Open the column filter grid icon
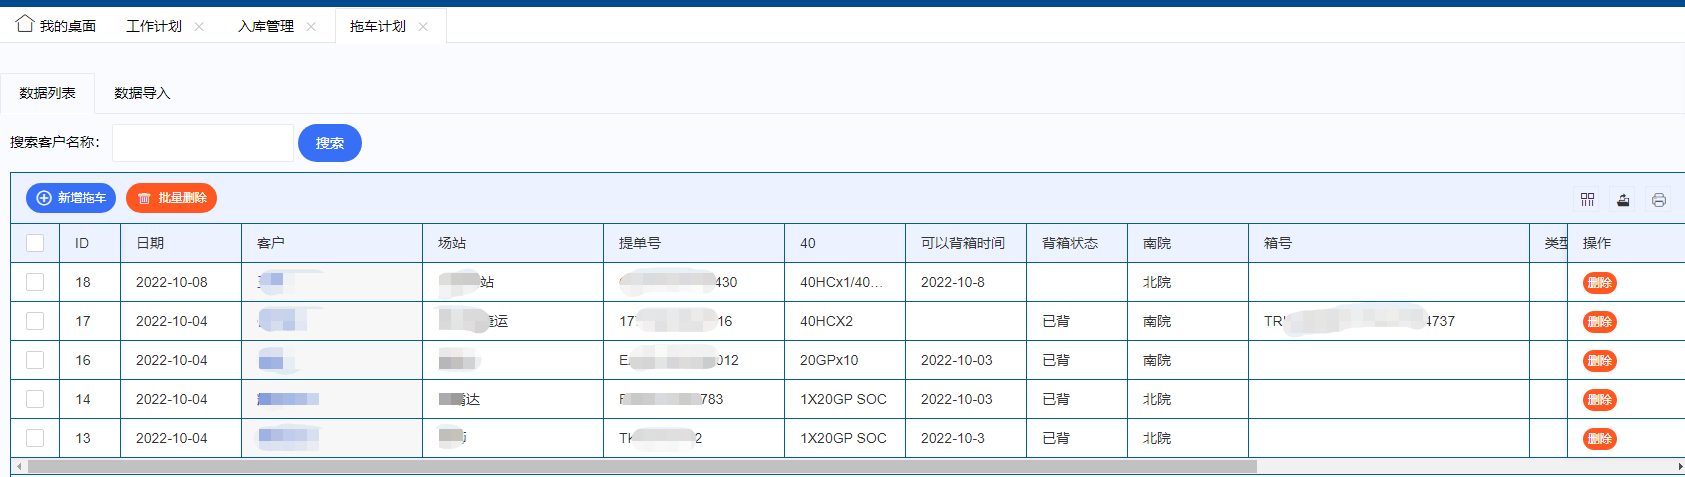 click(1587, 199)
